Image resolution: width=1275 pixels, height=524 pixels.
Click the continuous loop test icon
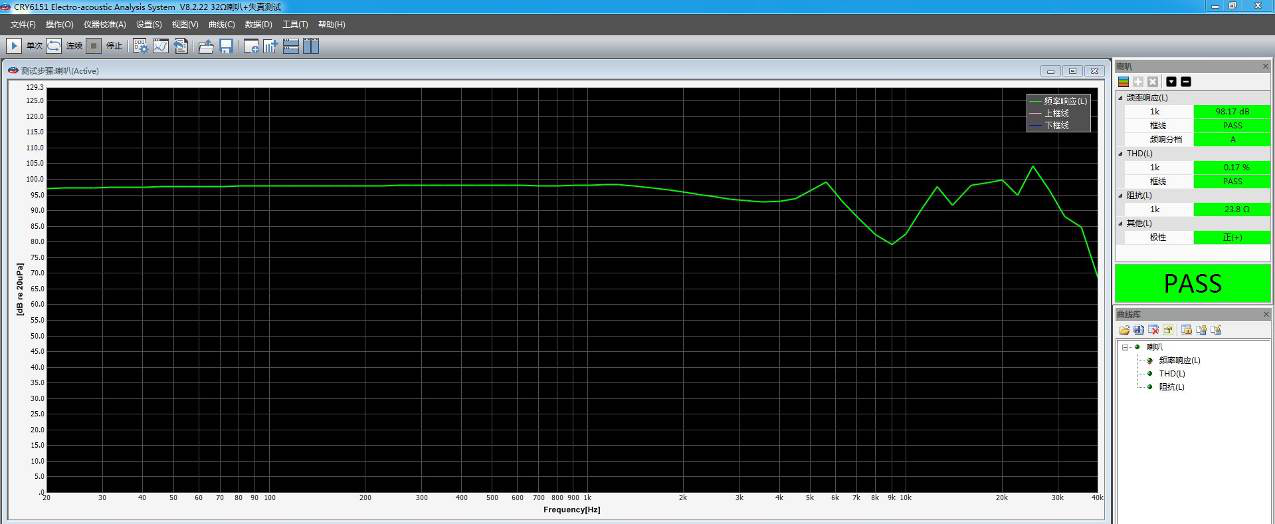54,46
